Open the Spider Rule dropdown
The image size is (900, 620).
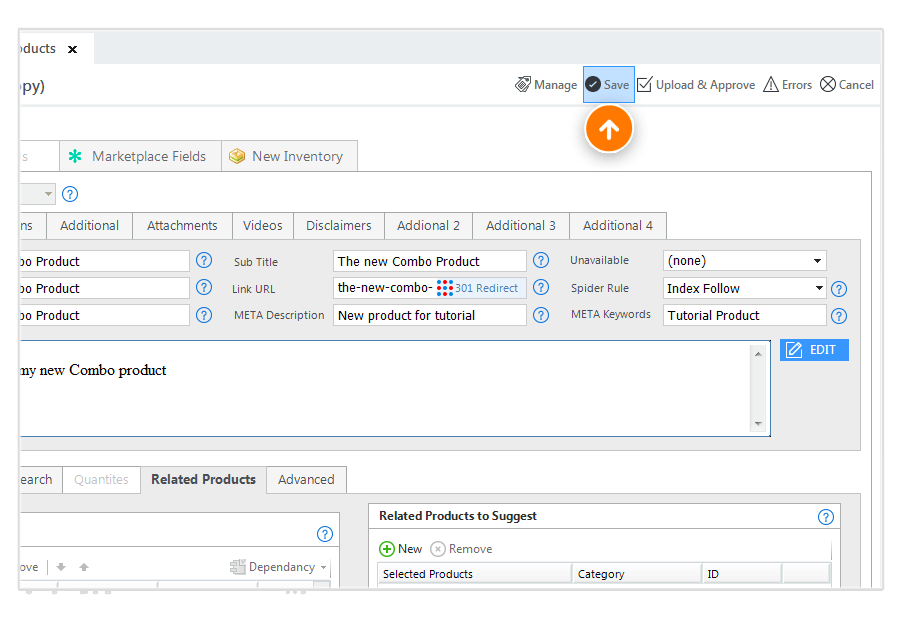744,288
